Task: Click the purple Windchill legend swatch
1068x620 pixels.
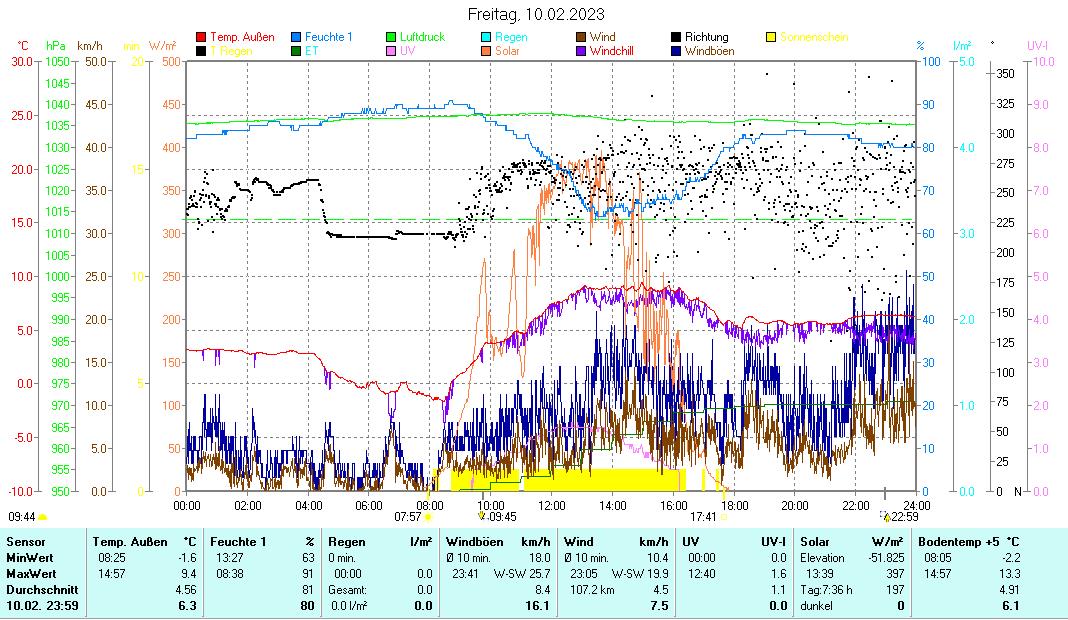Action: coord(581,51)
